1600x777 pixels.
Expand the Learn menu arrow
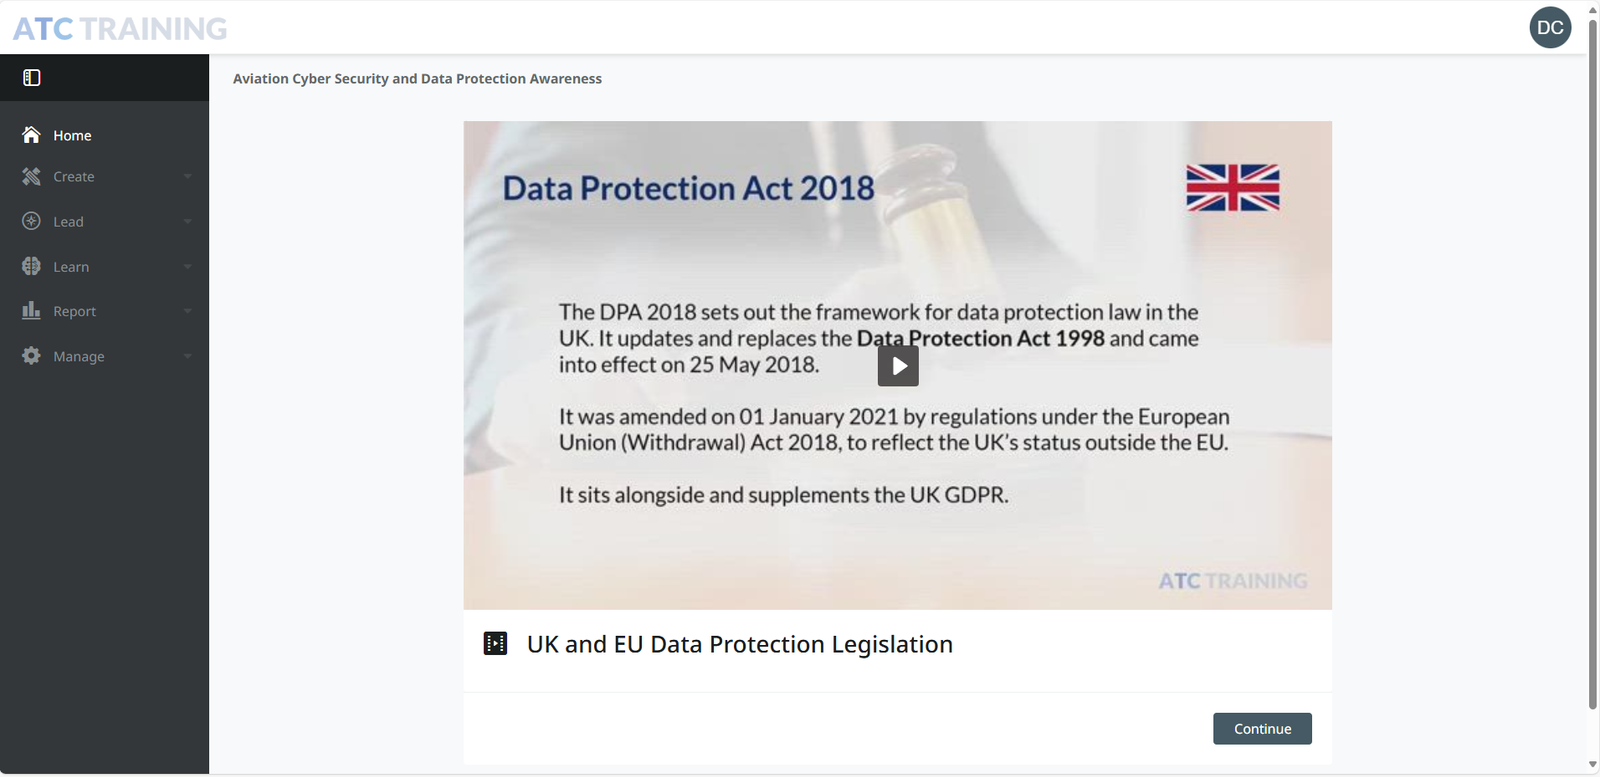[187, 267]
